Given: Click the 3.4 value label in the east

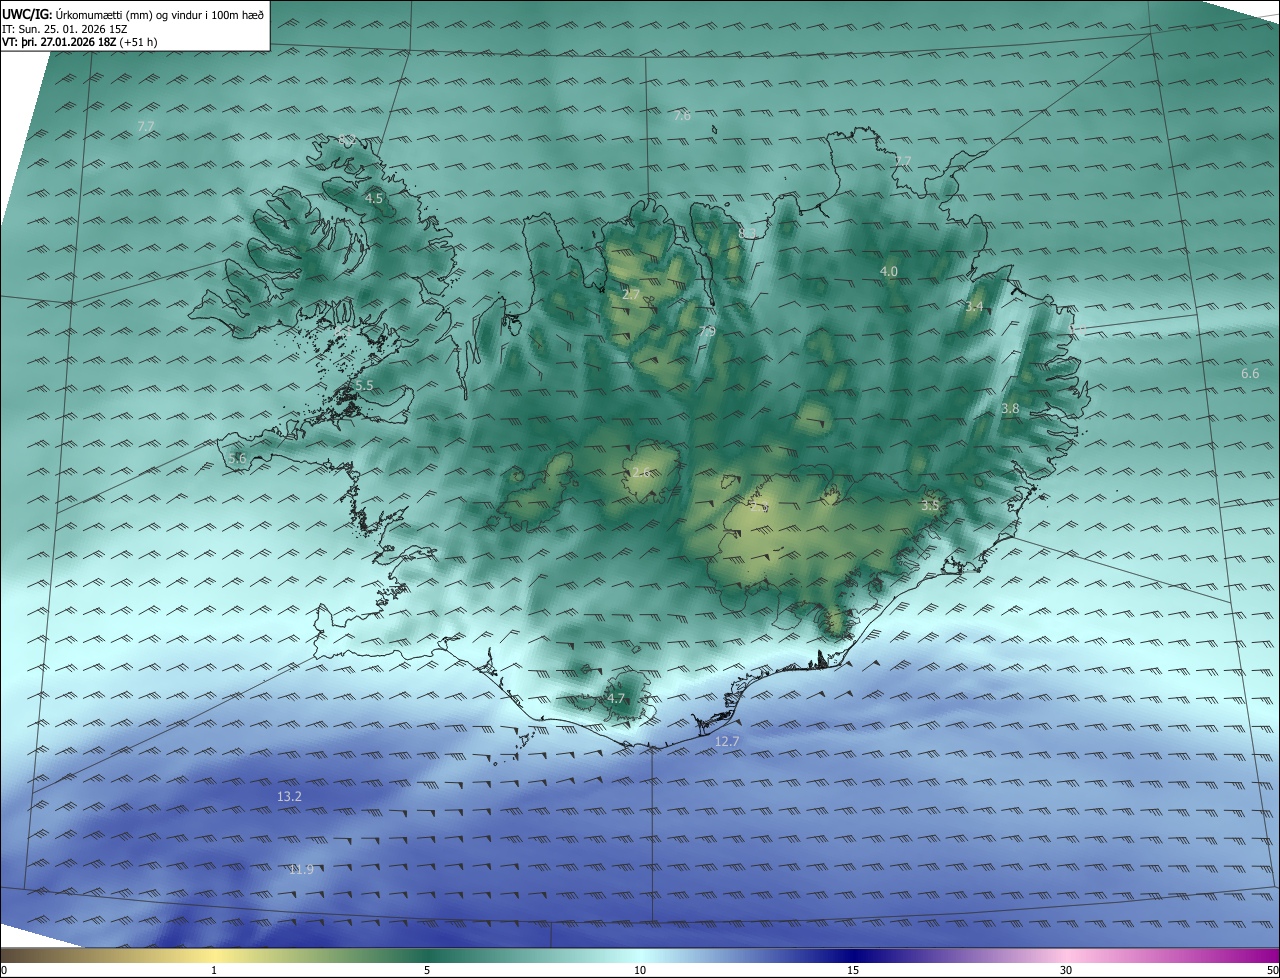Looking at the screenshot, I should pos(974,306).
